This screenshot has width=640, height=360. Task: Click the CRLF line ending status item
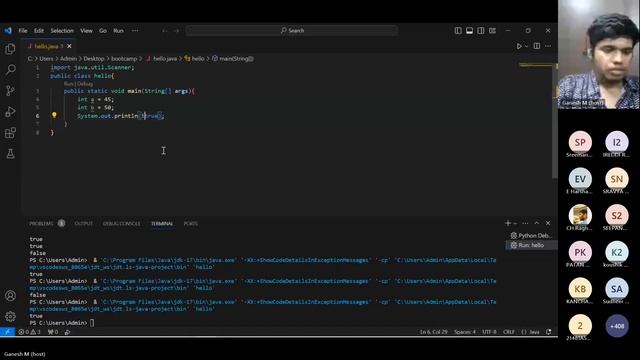coord(509,332)
